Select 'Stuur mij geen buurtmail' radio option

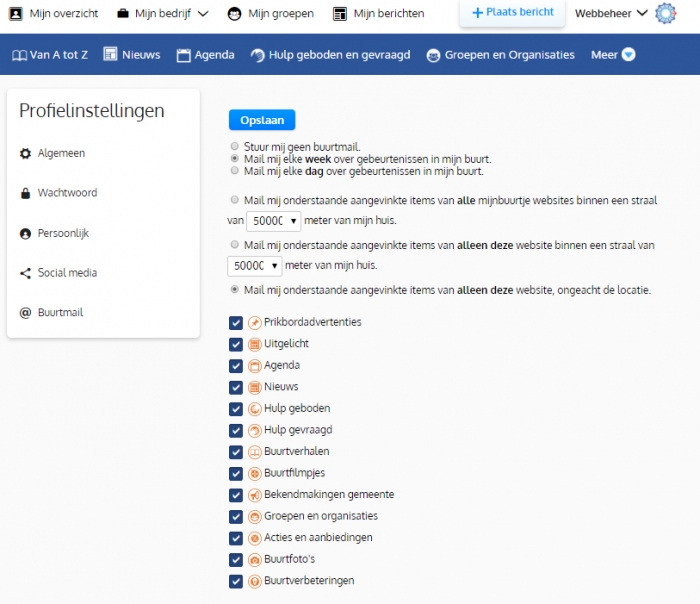click(235, 147)
